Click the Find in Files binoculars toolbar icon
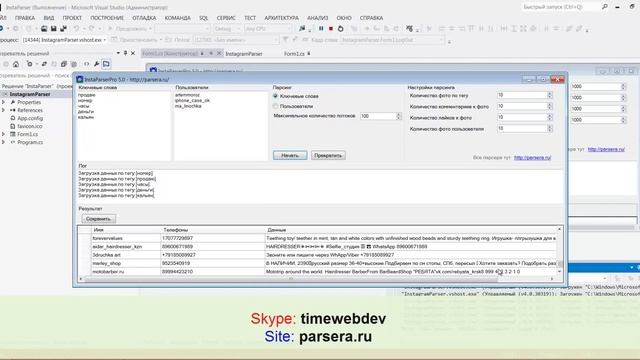This screenshot has height=360, width=640. click(302, 29)
